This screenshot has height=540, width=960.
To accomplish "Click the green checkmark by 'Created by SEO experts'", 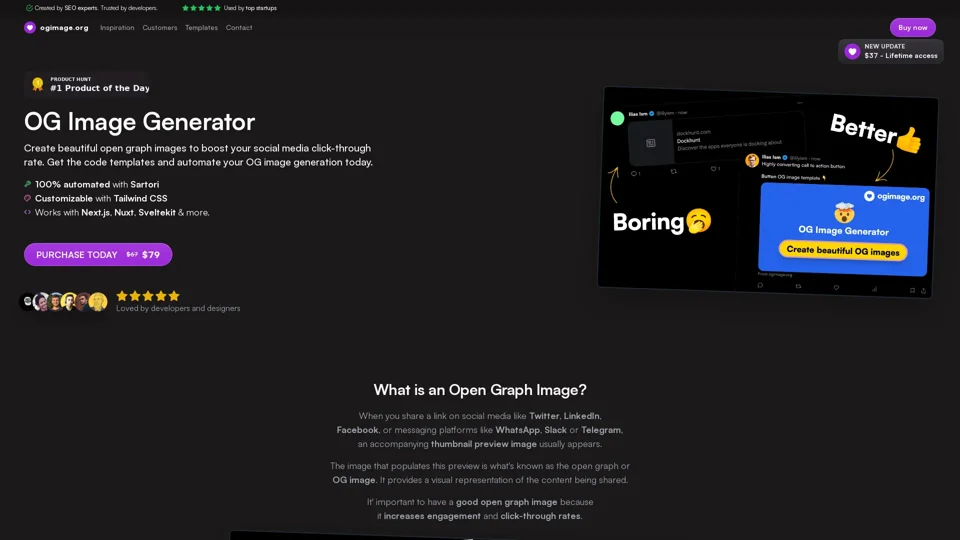I will click(29, 8).
